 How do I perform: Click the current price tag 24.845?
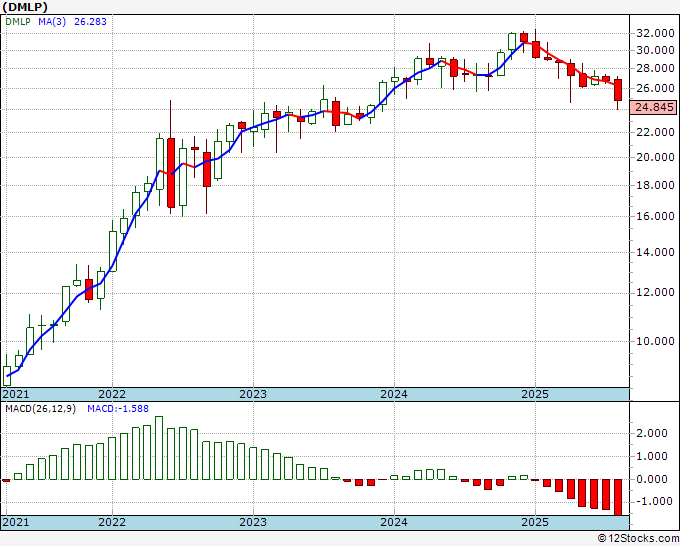click(654, 107)
